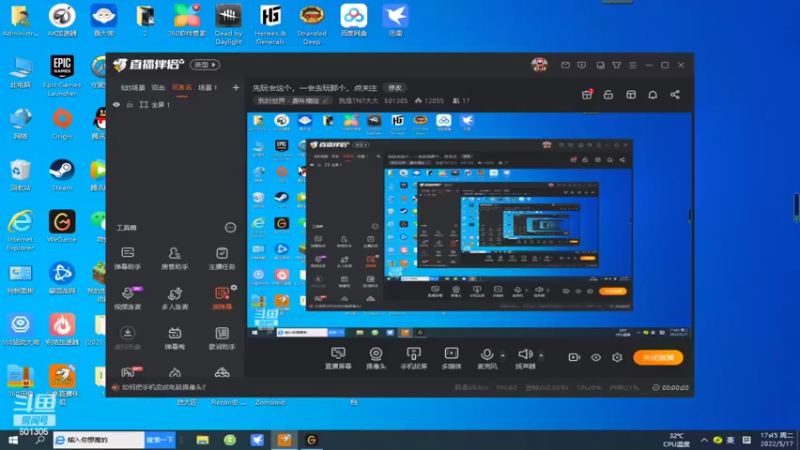This screenshot has height=450, width=800.
Task: Add 手机投屏 phone screen mirroring source
Action: (x=413, y=358)
